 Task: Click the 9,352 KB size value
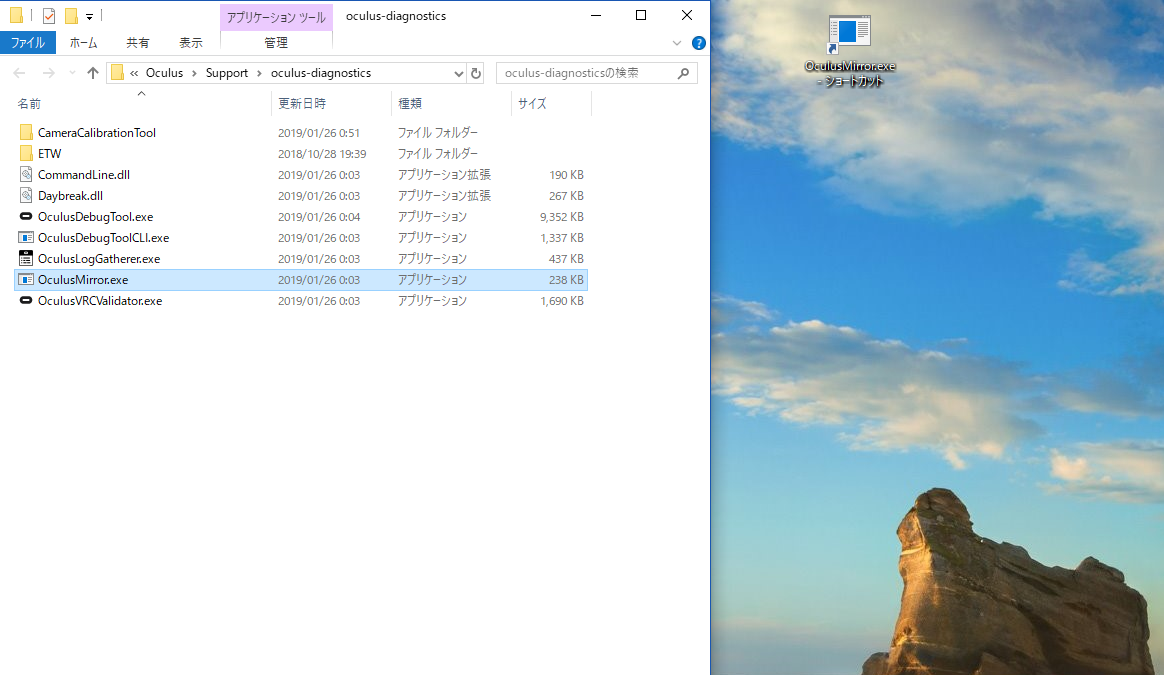click(562, 217)
